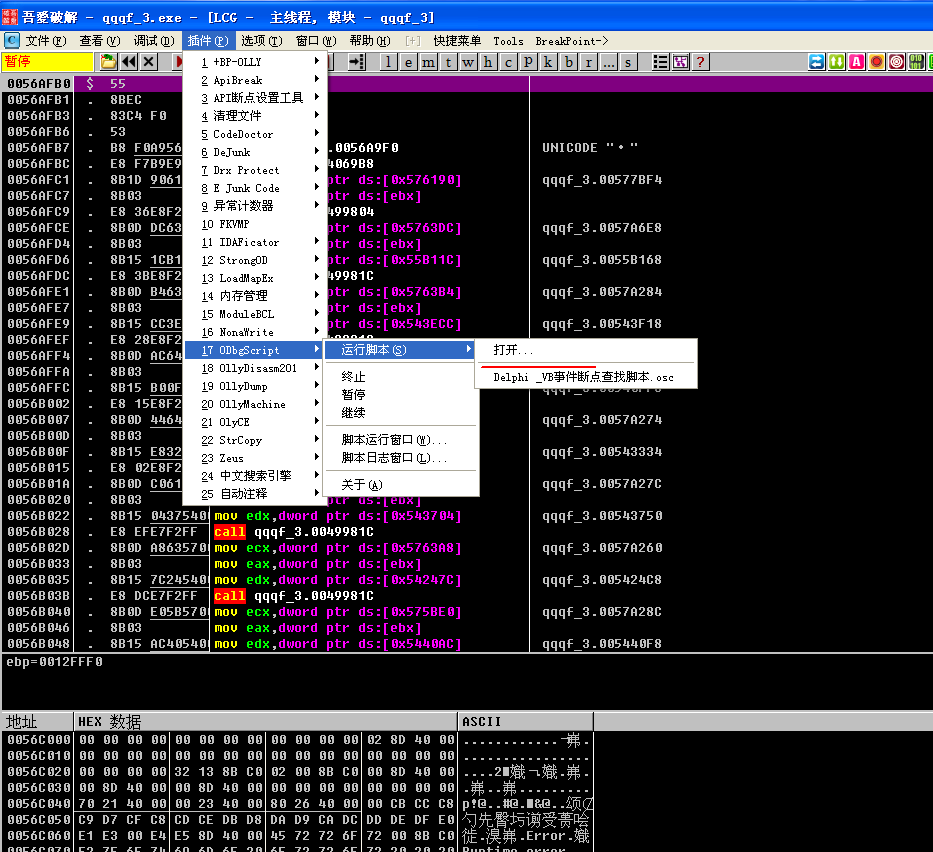The image size is (933, 852).
Task: Run the Delphi _VB事件断点查找脚本.osc script
Action: [586, 377]
